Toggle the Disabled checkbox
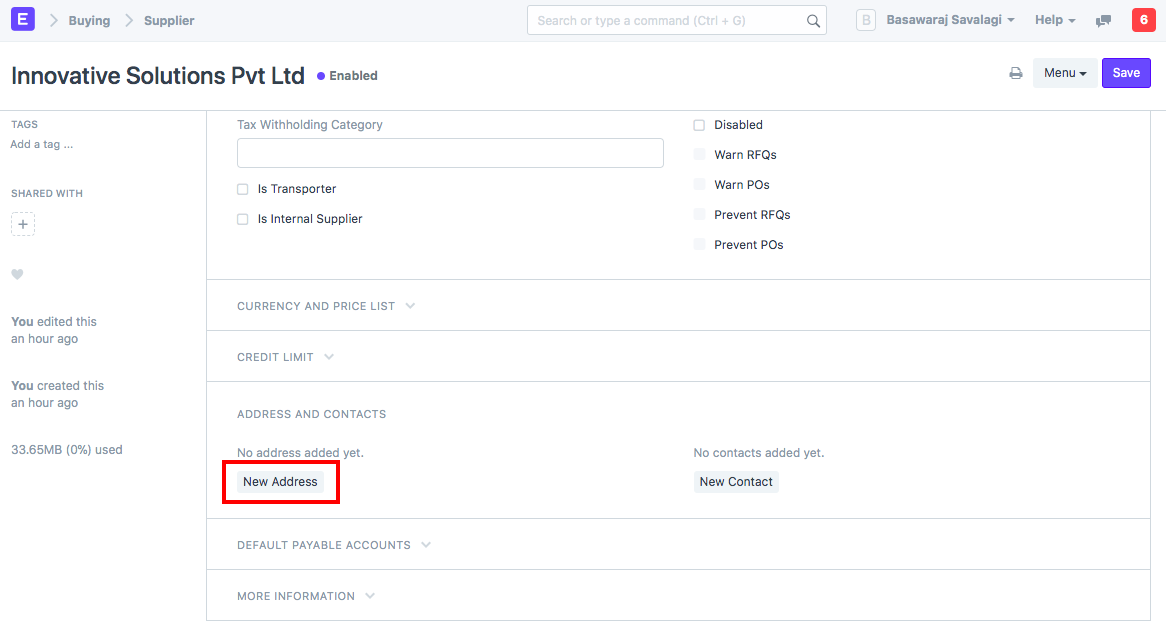This screenshot has width=1166, height=631. click(x=699, y=125)
